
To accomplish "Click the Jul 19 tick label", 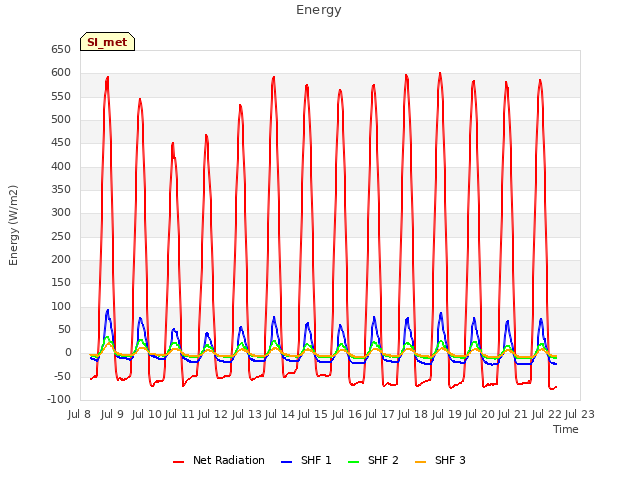I will coord(447,414).
